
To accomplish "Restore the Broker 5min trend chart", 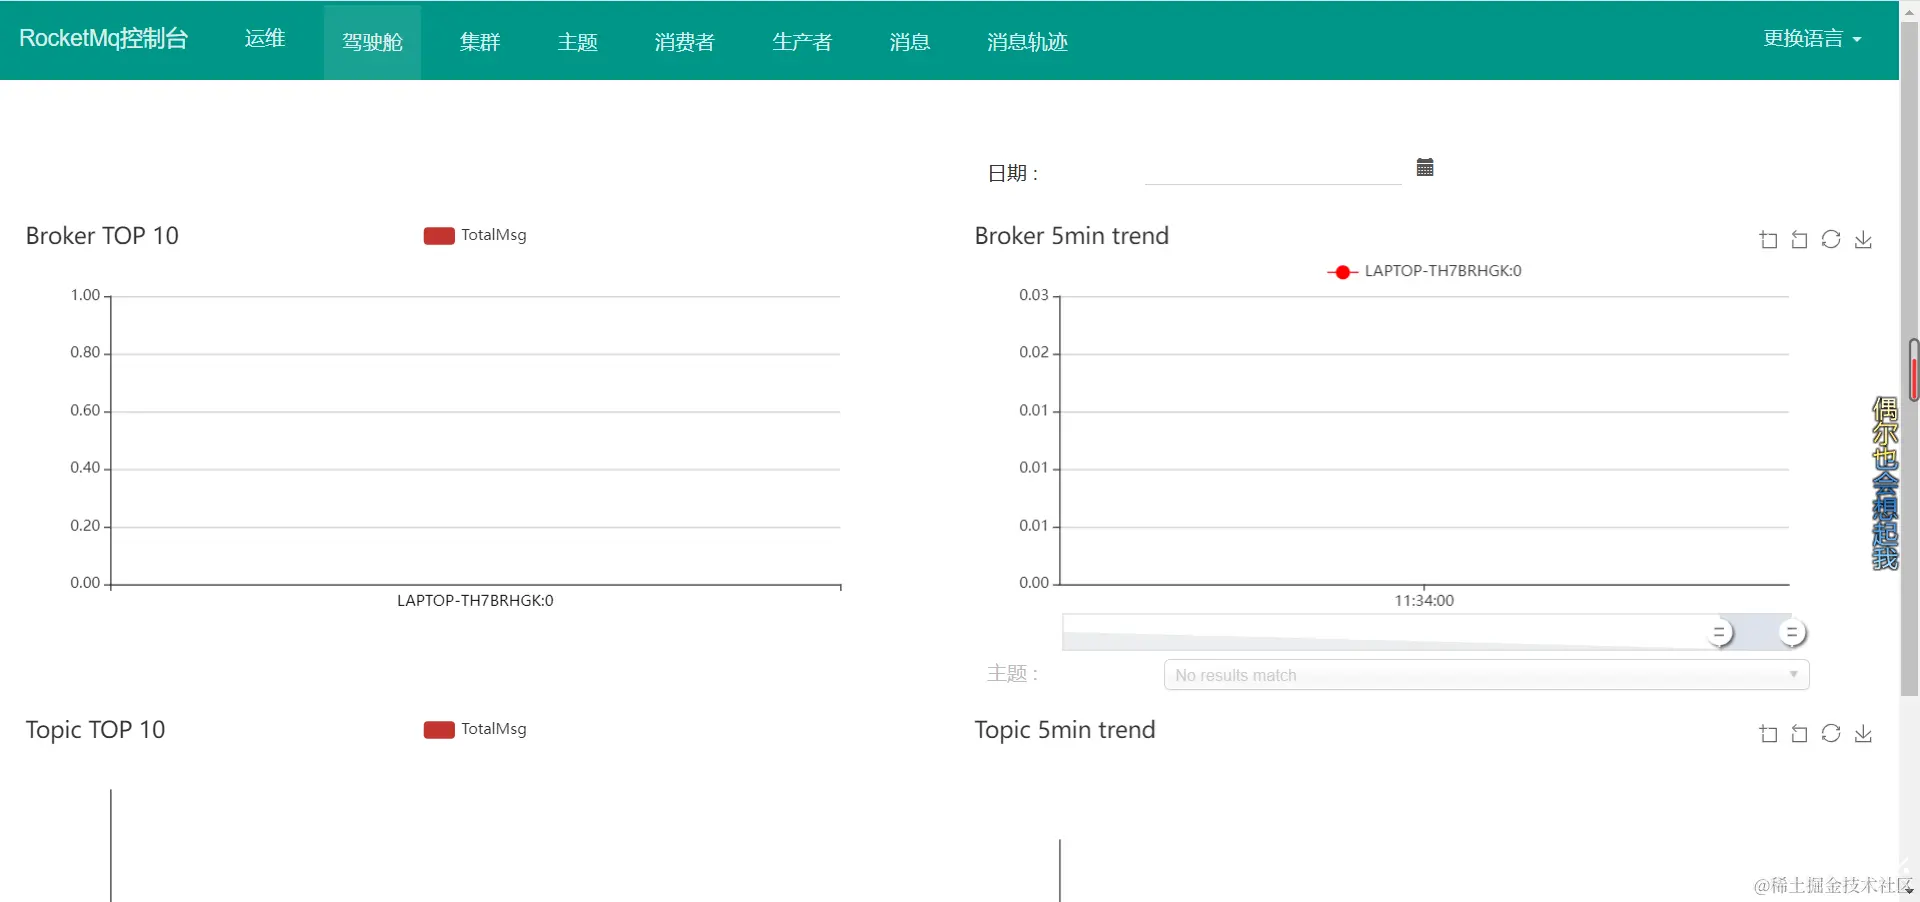I will [x=1831, y=239].
